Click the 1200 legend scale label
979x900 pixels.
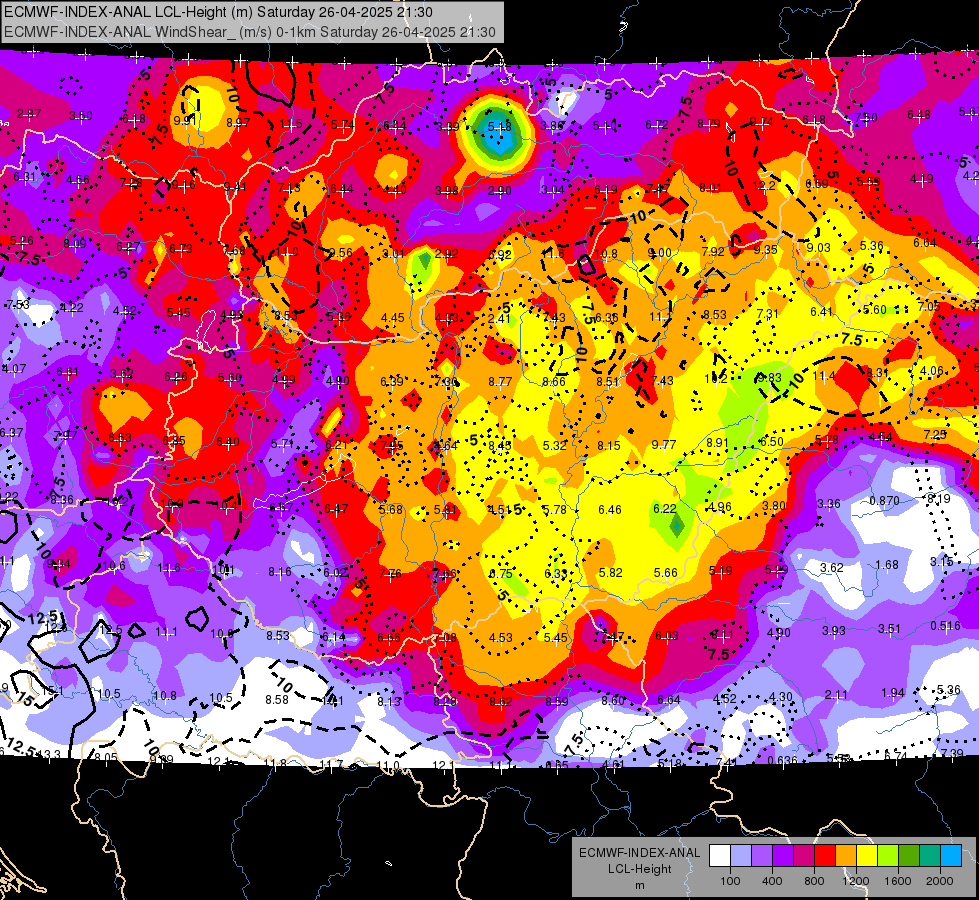(x=856, y=881)
